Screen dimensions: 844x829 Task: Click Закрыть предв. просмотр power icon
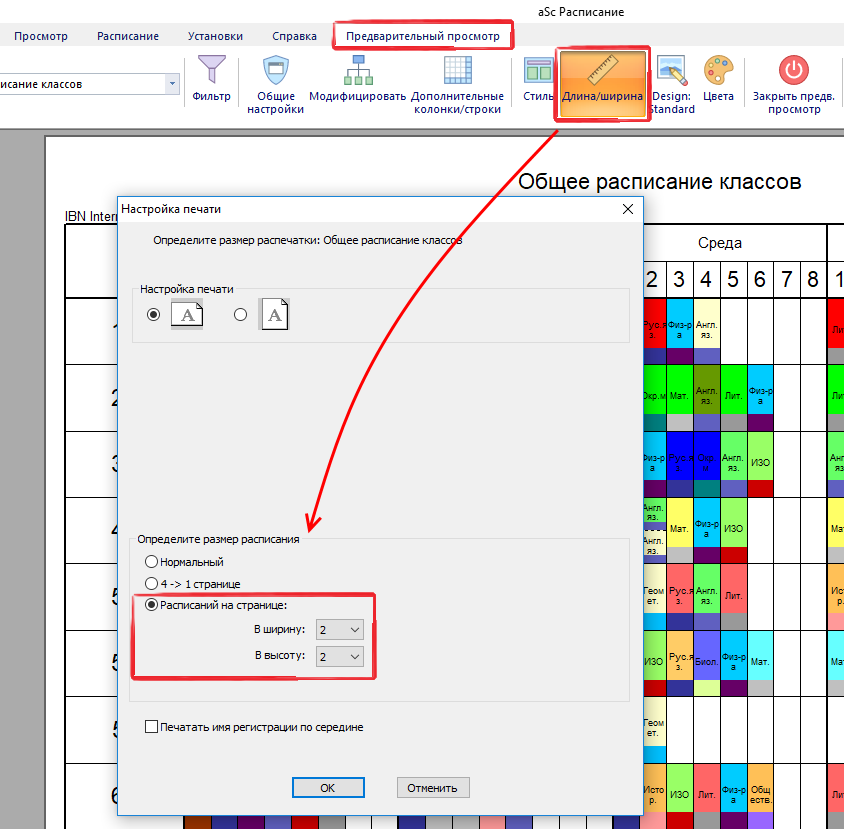(x=794, y=72)
